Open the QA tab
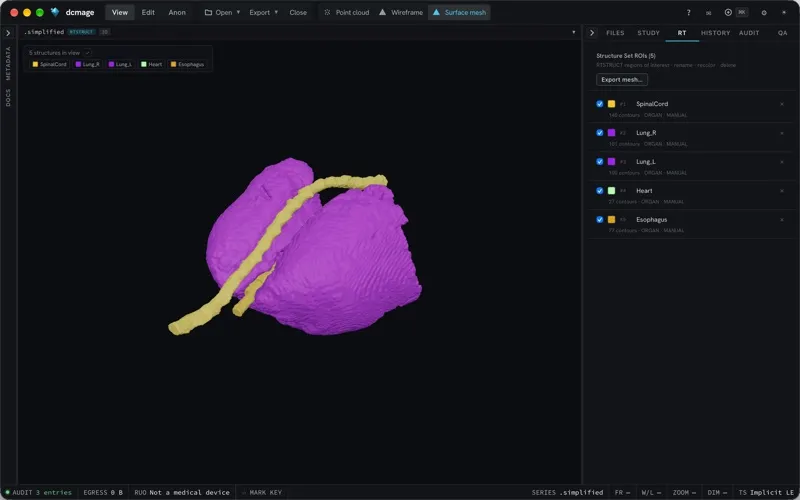Screen dimensions: 800x500 tap(782, 33)
